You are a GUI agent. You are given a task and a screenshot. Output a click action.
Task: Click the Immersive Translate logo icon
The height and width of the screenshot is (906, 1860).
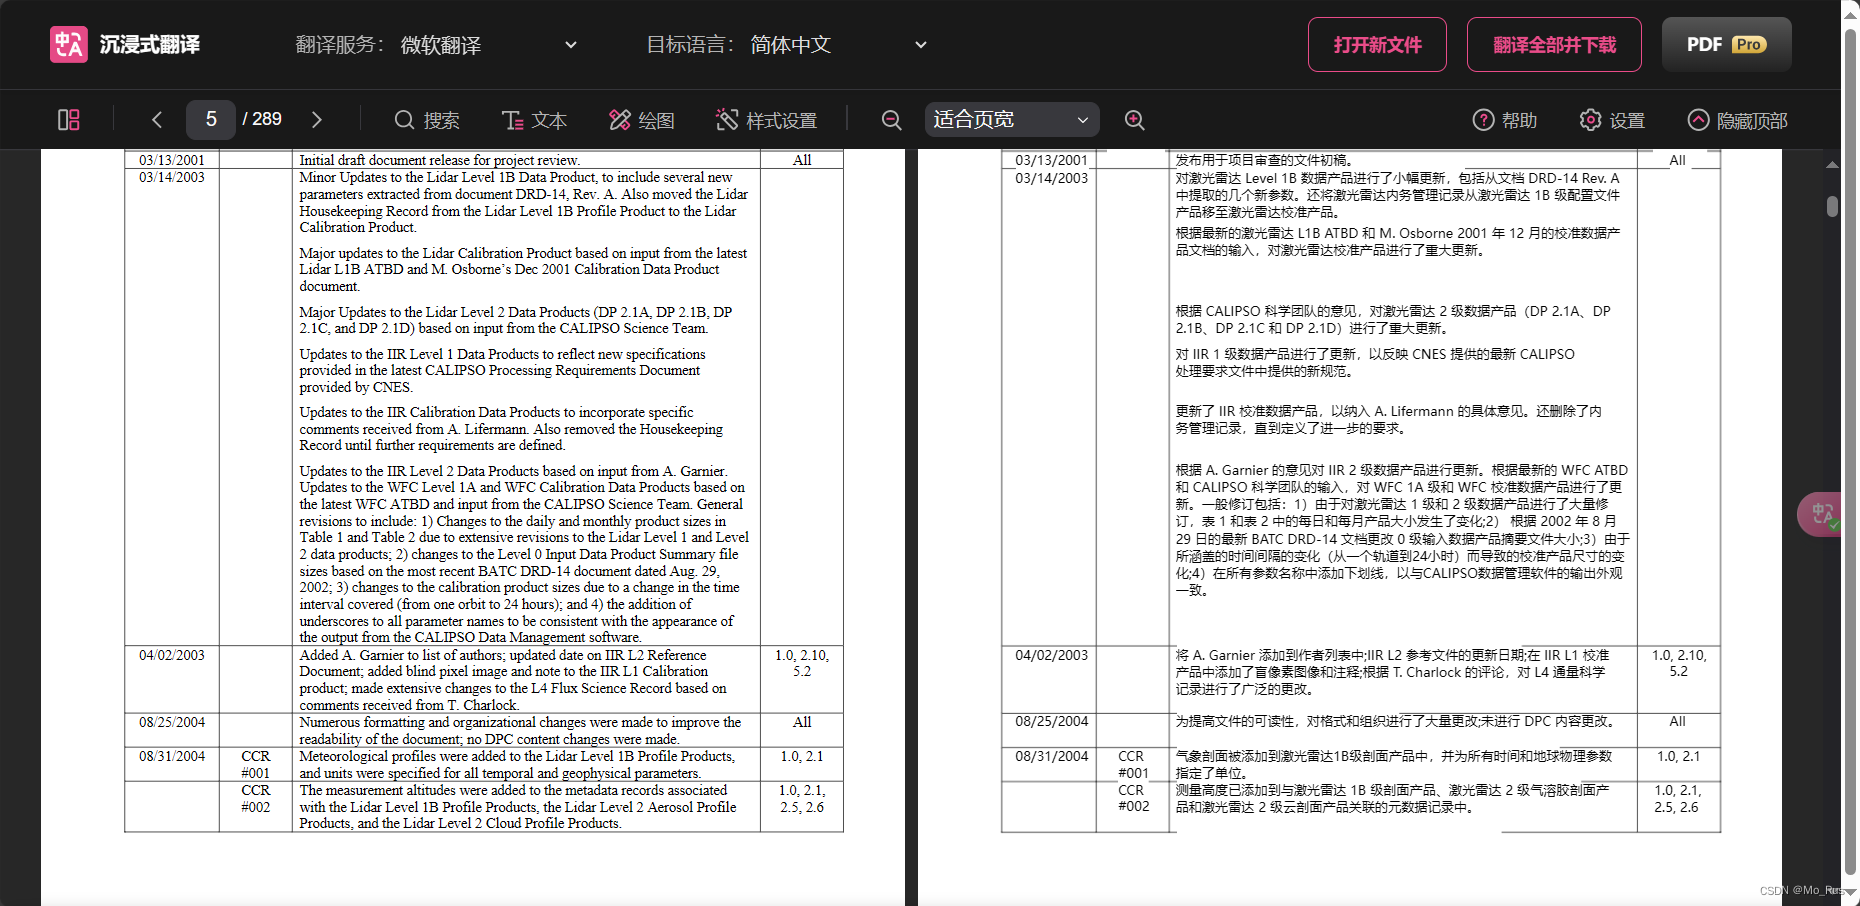coord(69,45)
